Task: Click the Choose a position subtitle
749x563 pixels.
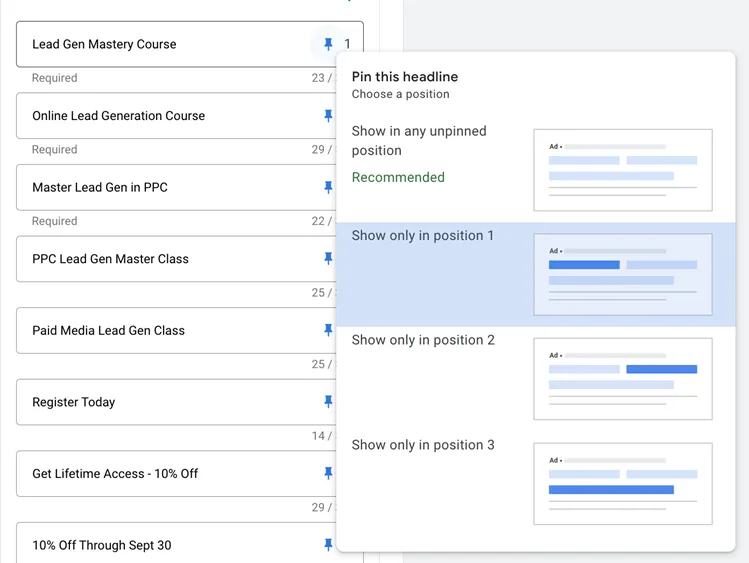Action: tap(400, 94)
